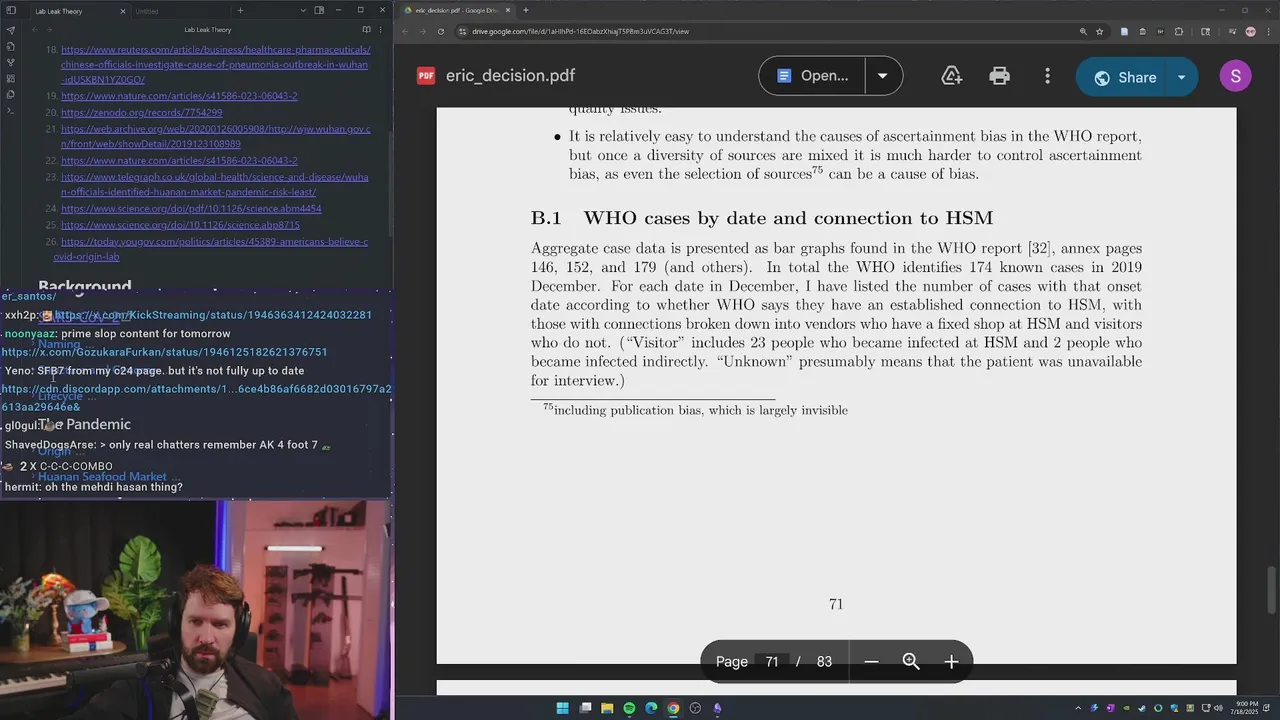Open Google Chrome from taskbar
The width and height of the screenshot is (1280, 720).
(673, 708)
